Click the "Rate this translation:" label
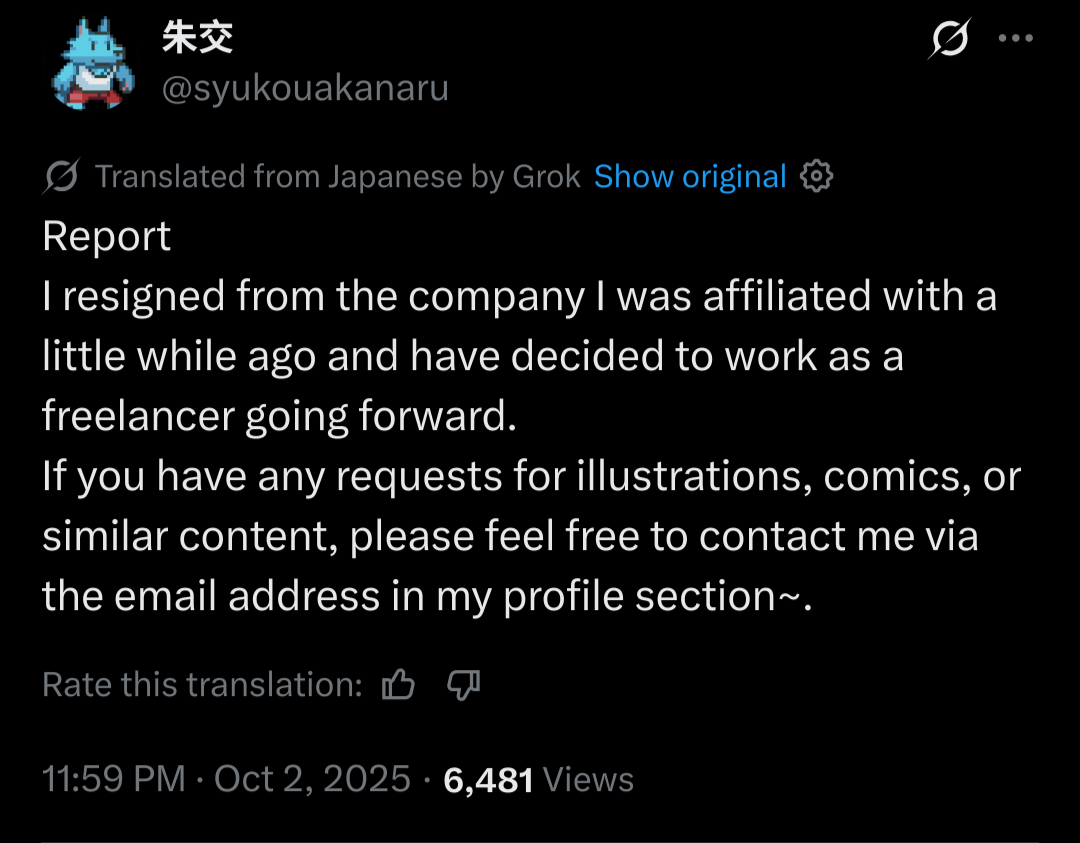This screenshot has height=843, width=1080. point(202,685)
